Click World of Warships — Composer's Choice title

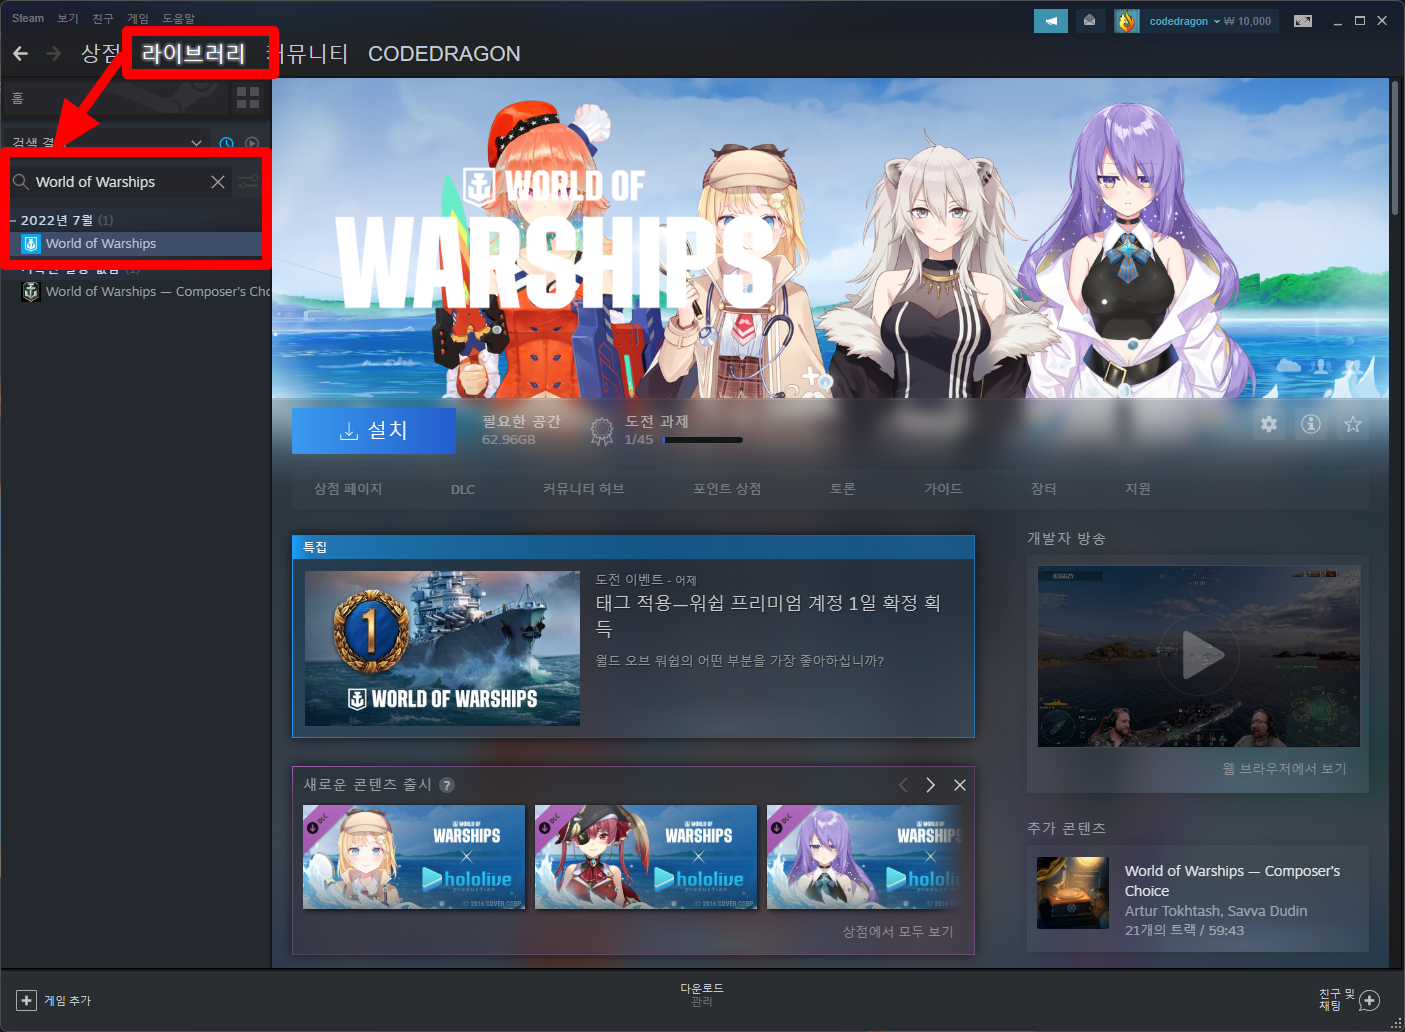tap(1232, 881)
